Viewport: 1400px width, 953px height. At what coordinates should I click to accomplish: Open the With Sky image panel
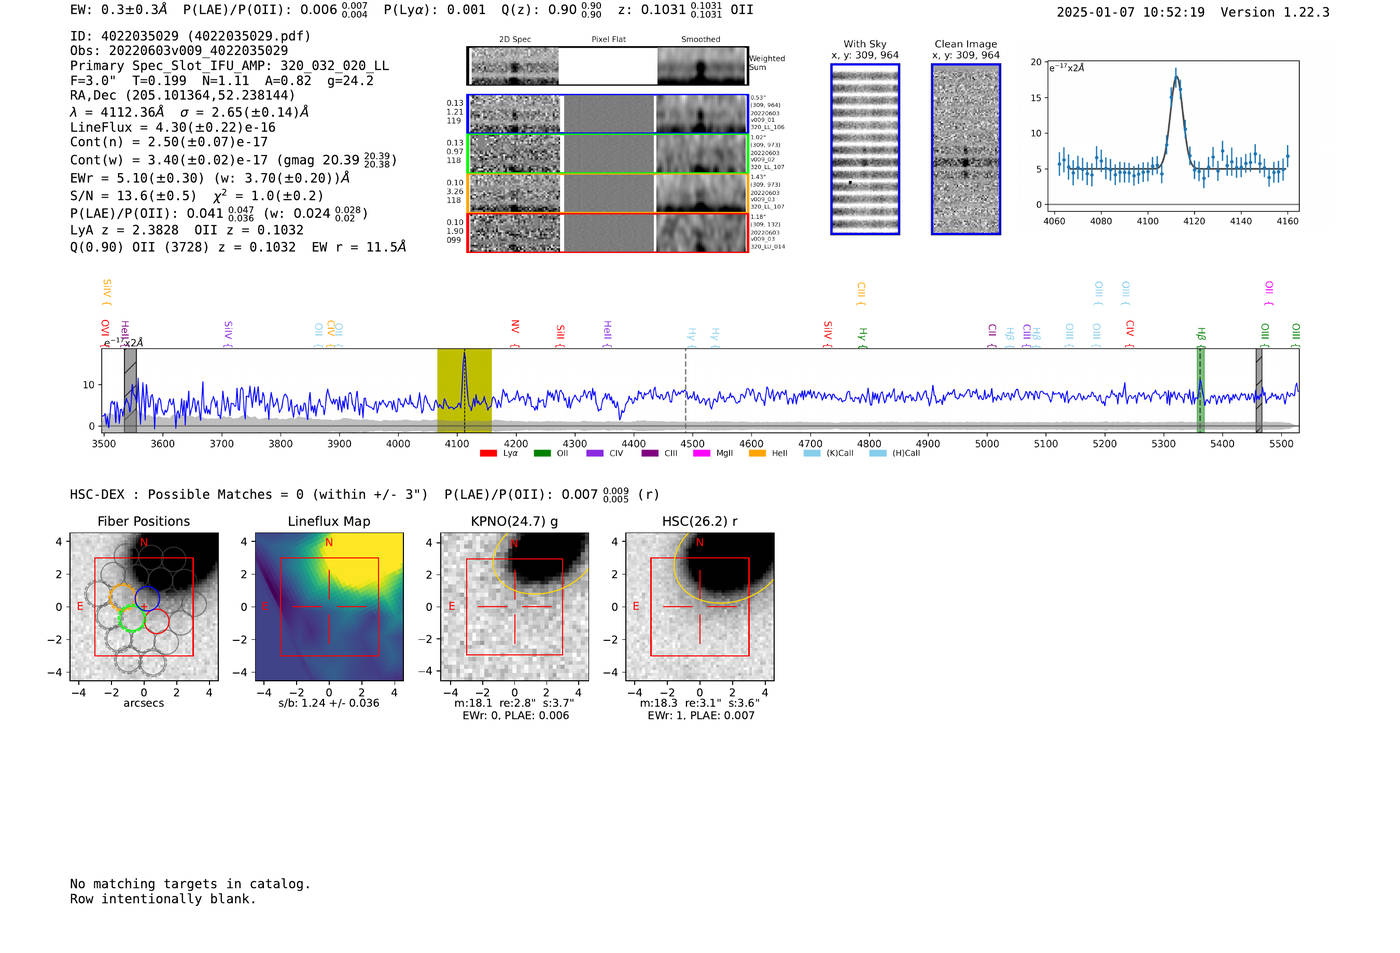coord(865,149)
